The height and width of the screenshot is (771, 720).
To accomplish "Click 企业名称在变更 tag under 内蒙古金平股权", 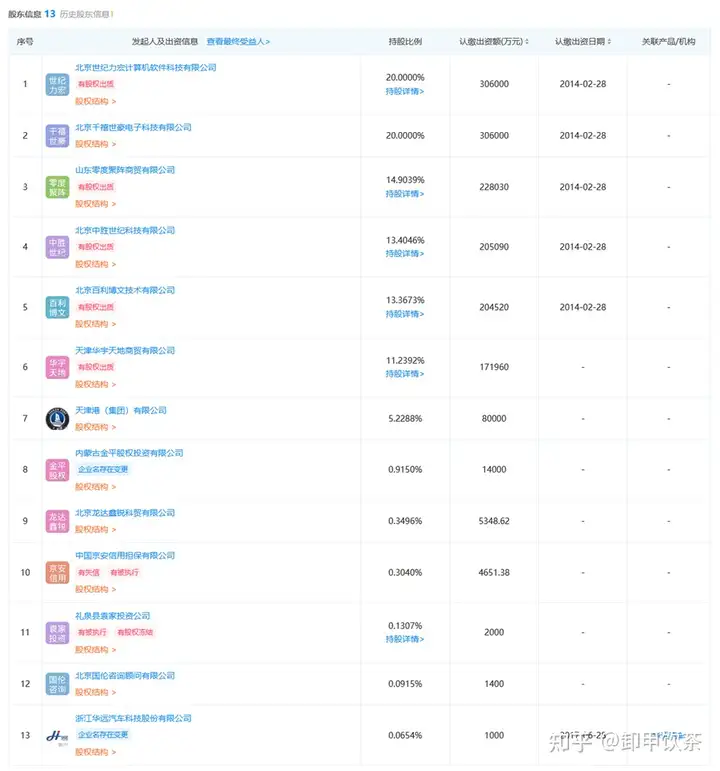I will click(x=103, y=470).
